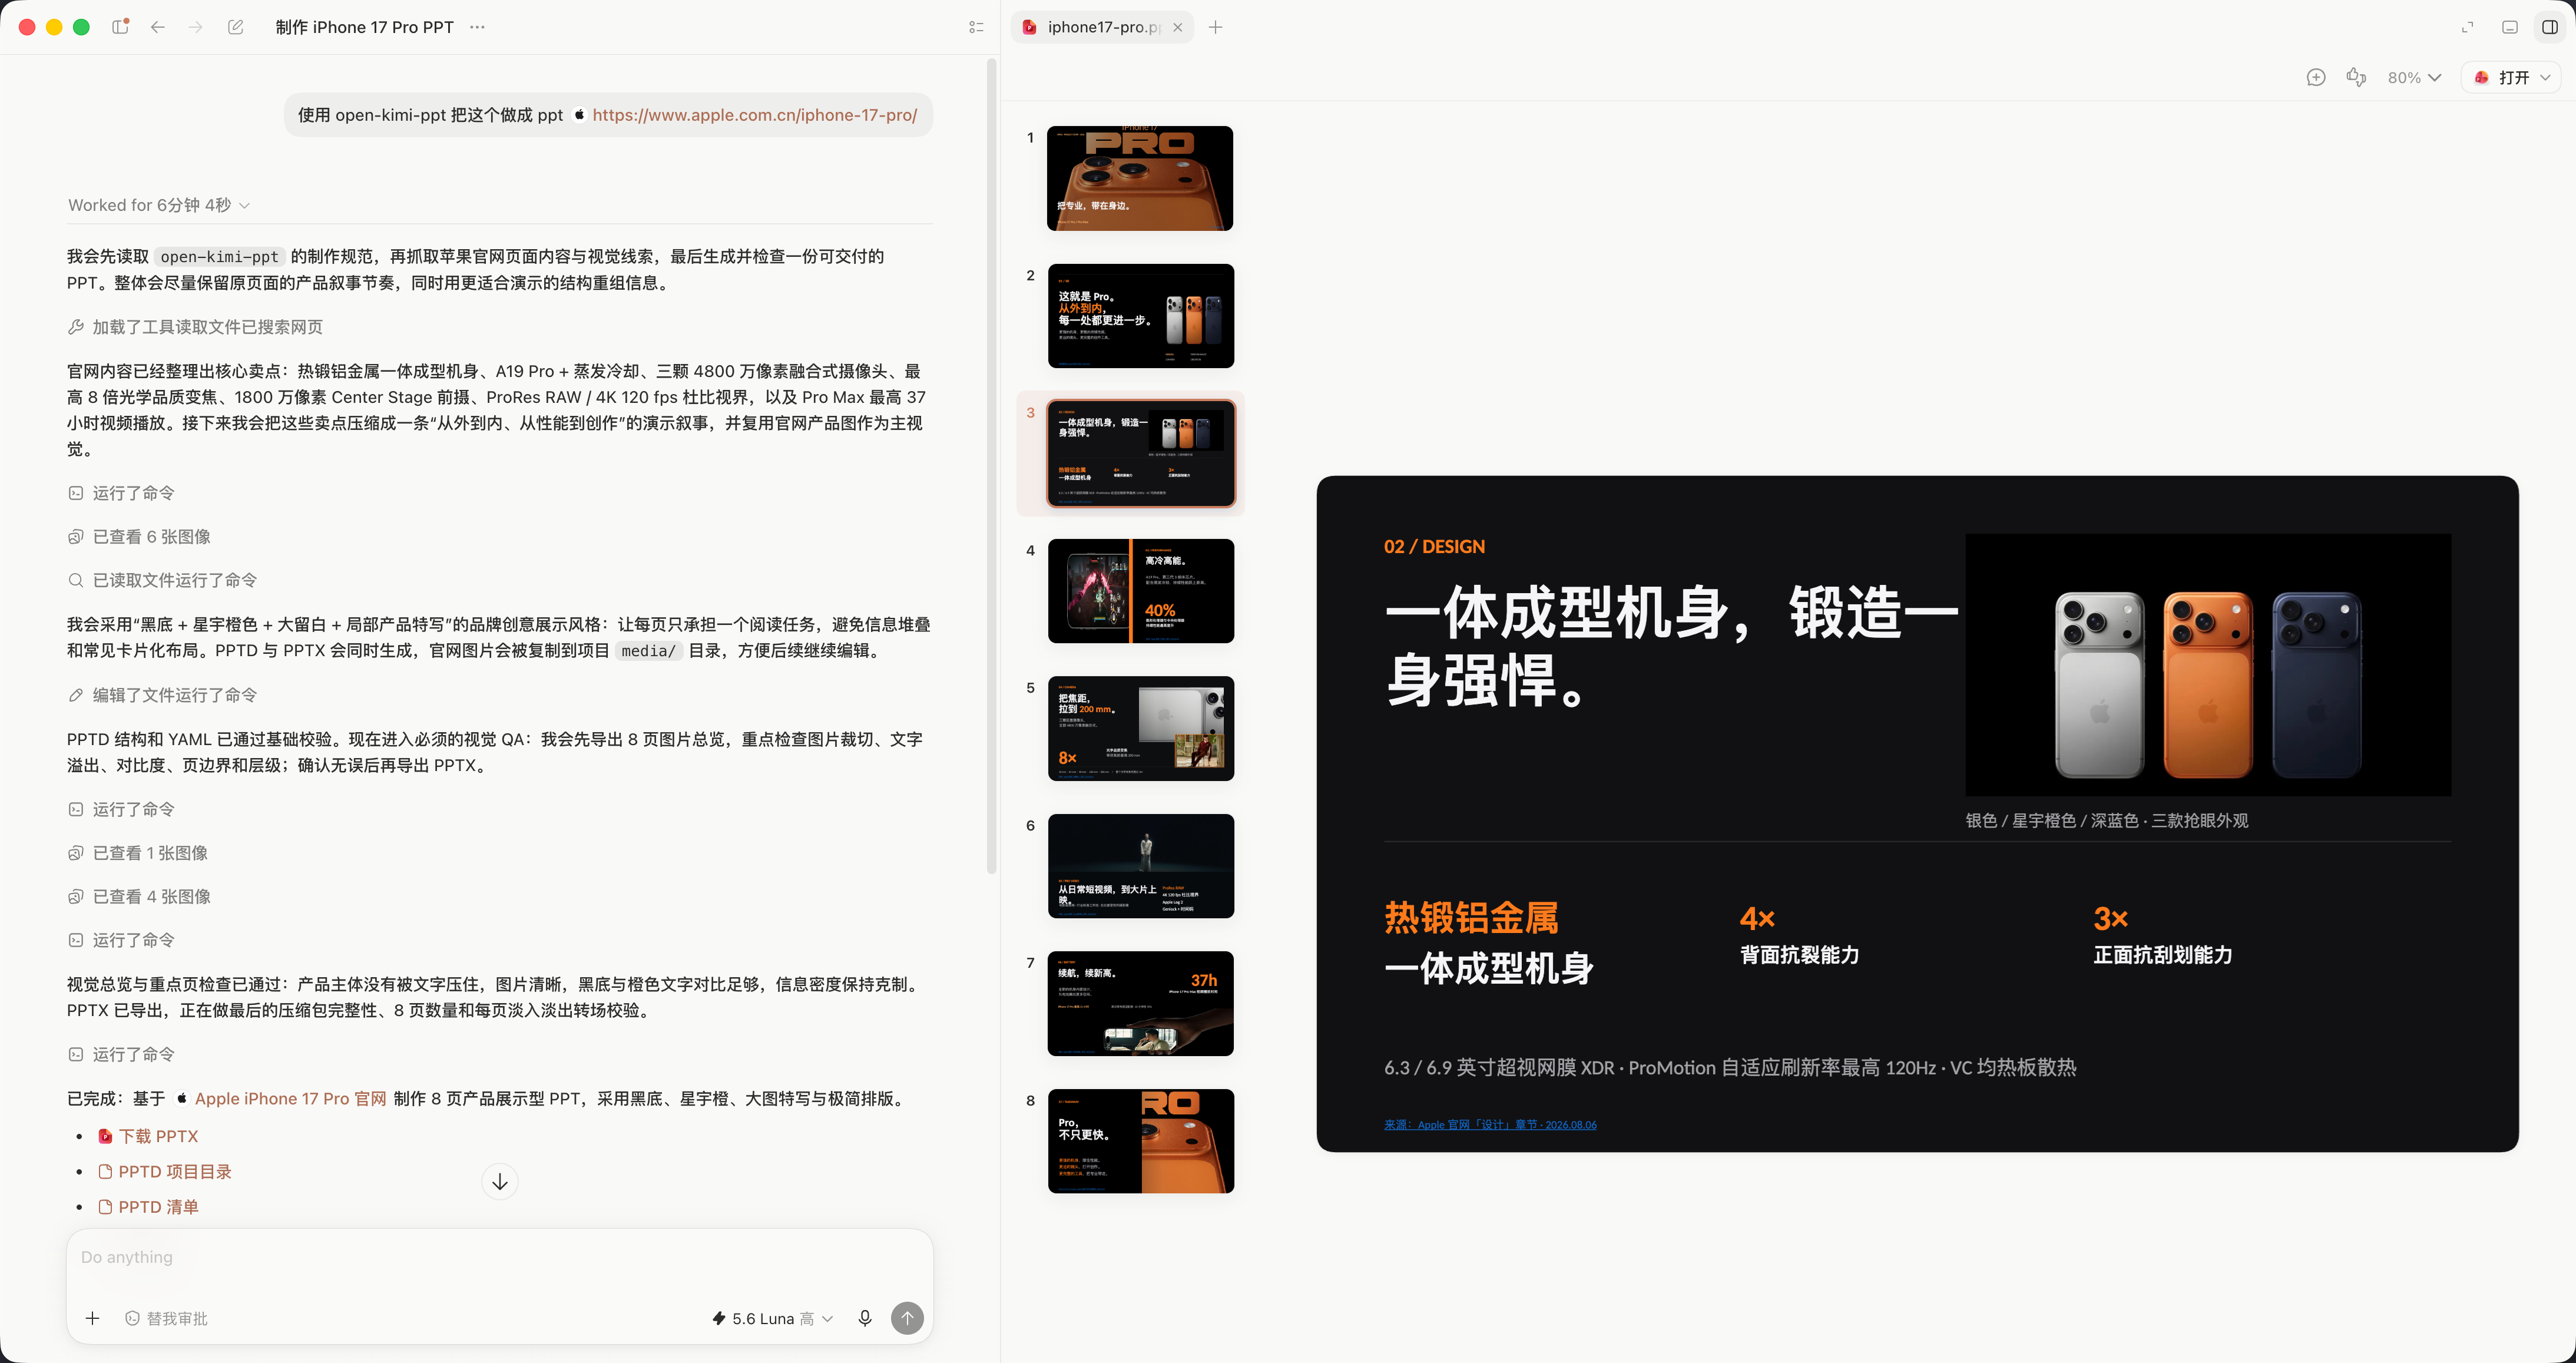Screen dimensions: 2576x1363
Task: Expand the 编辑了文件运行了命令 step
Action: (x=162, y=695)
